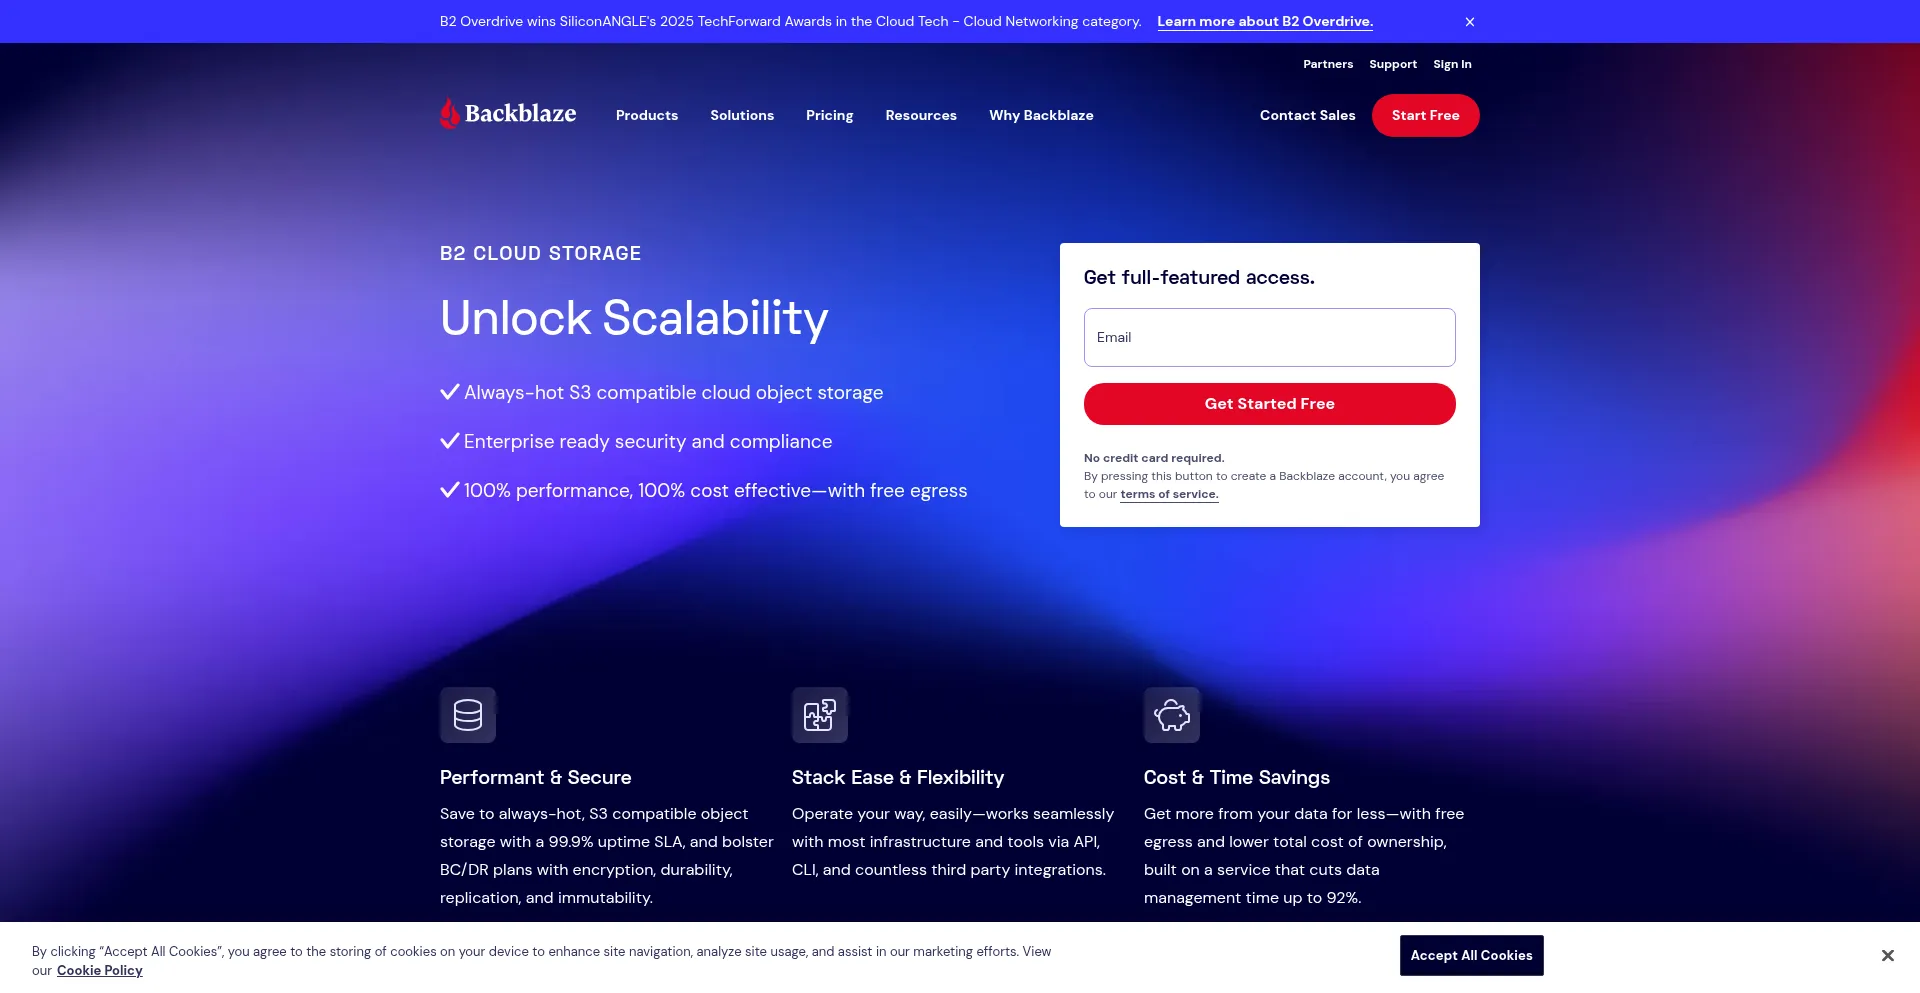The height and width of the screenshot is (993, 1920).
Task: Click the Sign In link
Action: pos(1452,65)
